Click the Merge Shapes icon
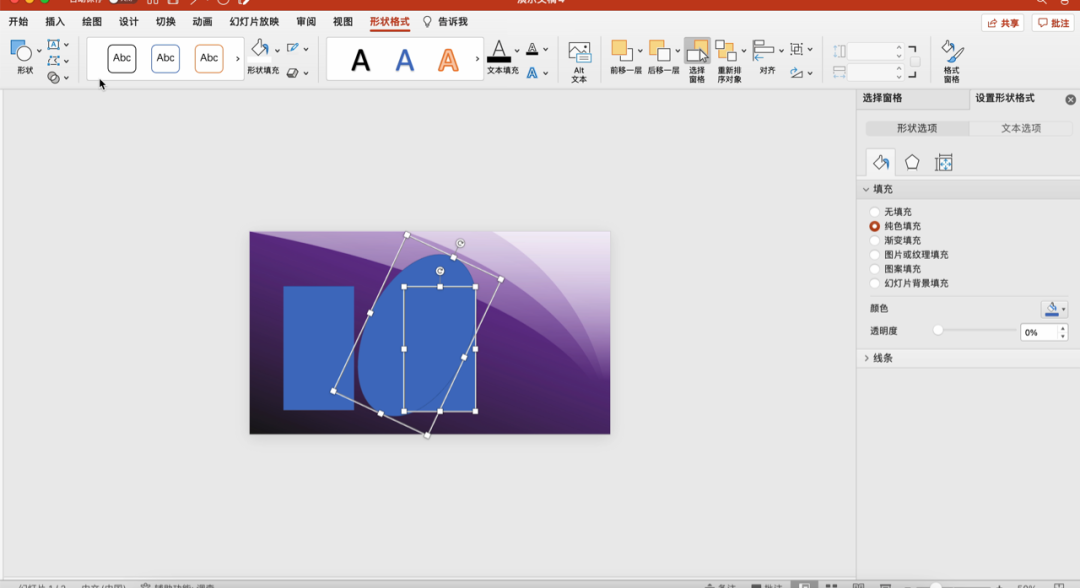1080x588 pixels. [53, 78]
